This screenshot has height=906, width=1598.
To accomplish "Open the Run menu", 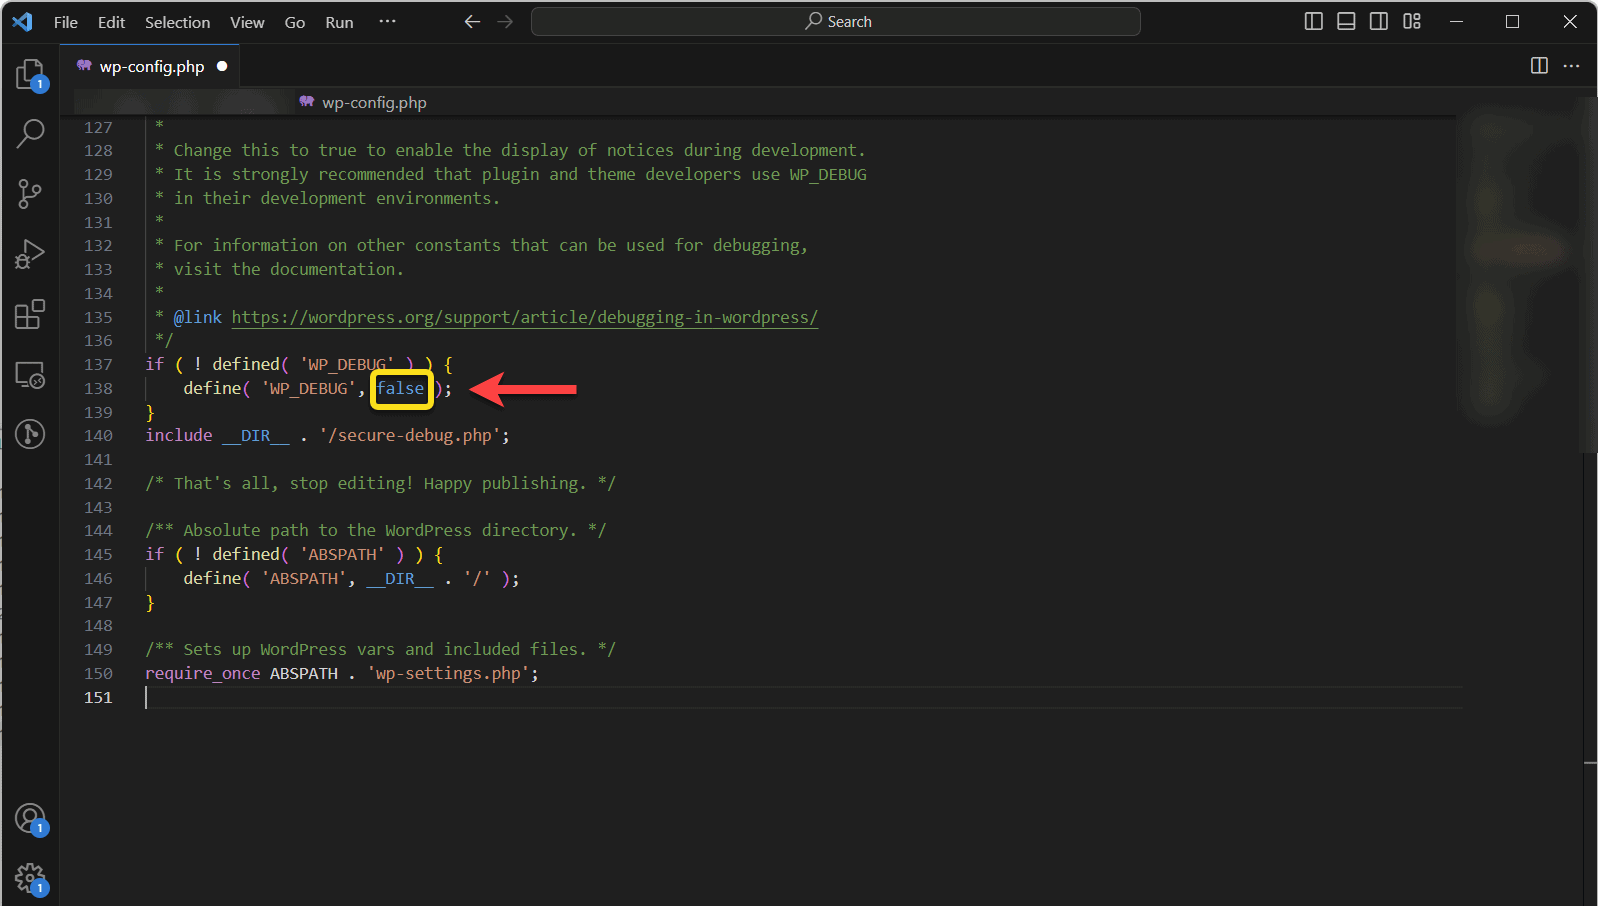I will [339, 22].
